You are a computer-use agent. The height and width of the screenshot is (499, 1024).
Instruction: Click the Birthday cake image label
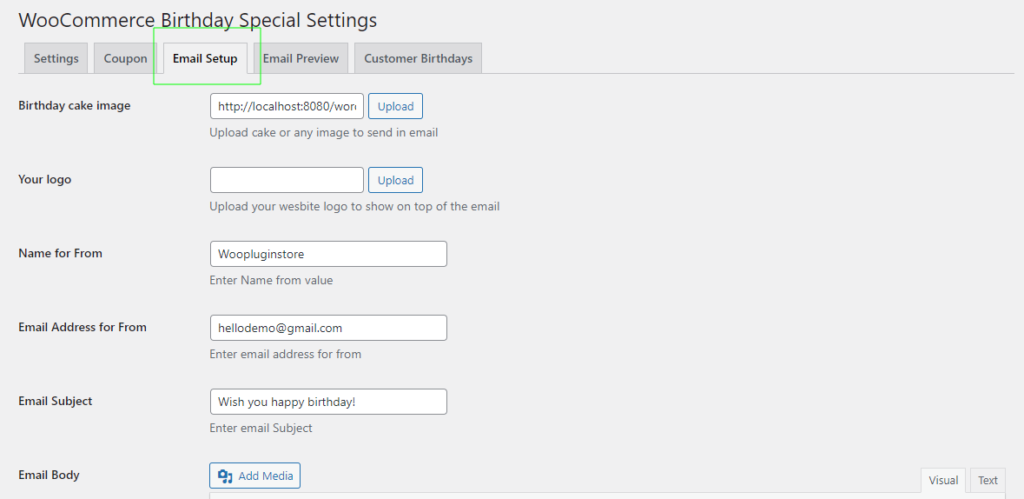(x=74, y=105)
